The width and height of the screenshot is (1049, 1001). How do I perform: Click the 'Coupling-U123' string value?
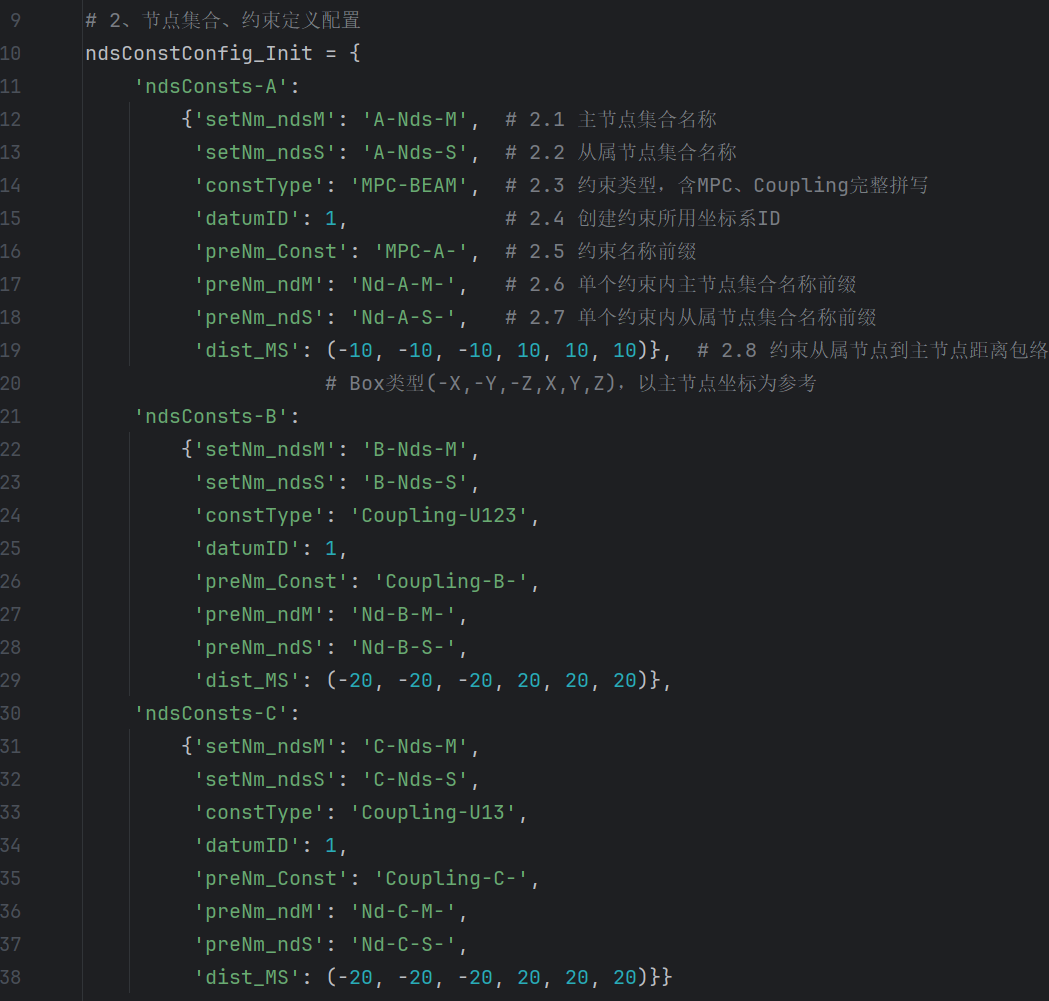(439, 515)
